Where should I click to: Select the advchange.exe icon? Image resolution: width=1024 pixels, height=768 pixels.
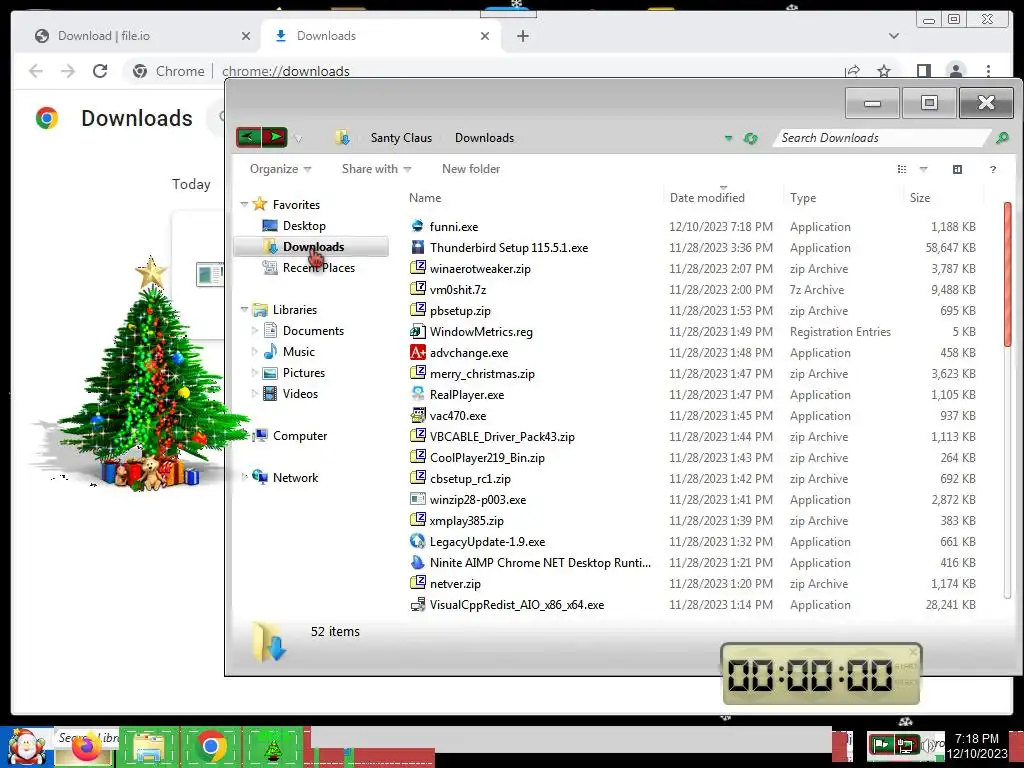417,352
